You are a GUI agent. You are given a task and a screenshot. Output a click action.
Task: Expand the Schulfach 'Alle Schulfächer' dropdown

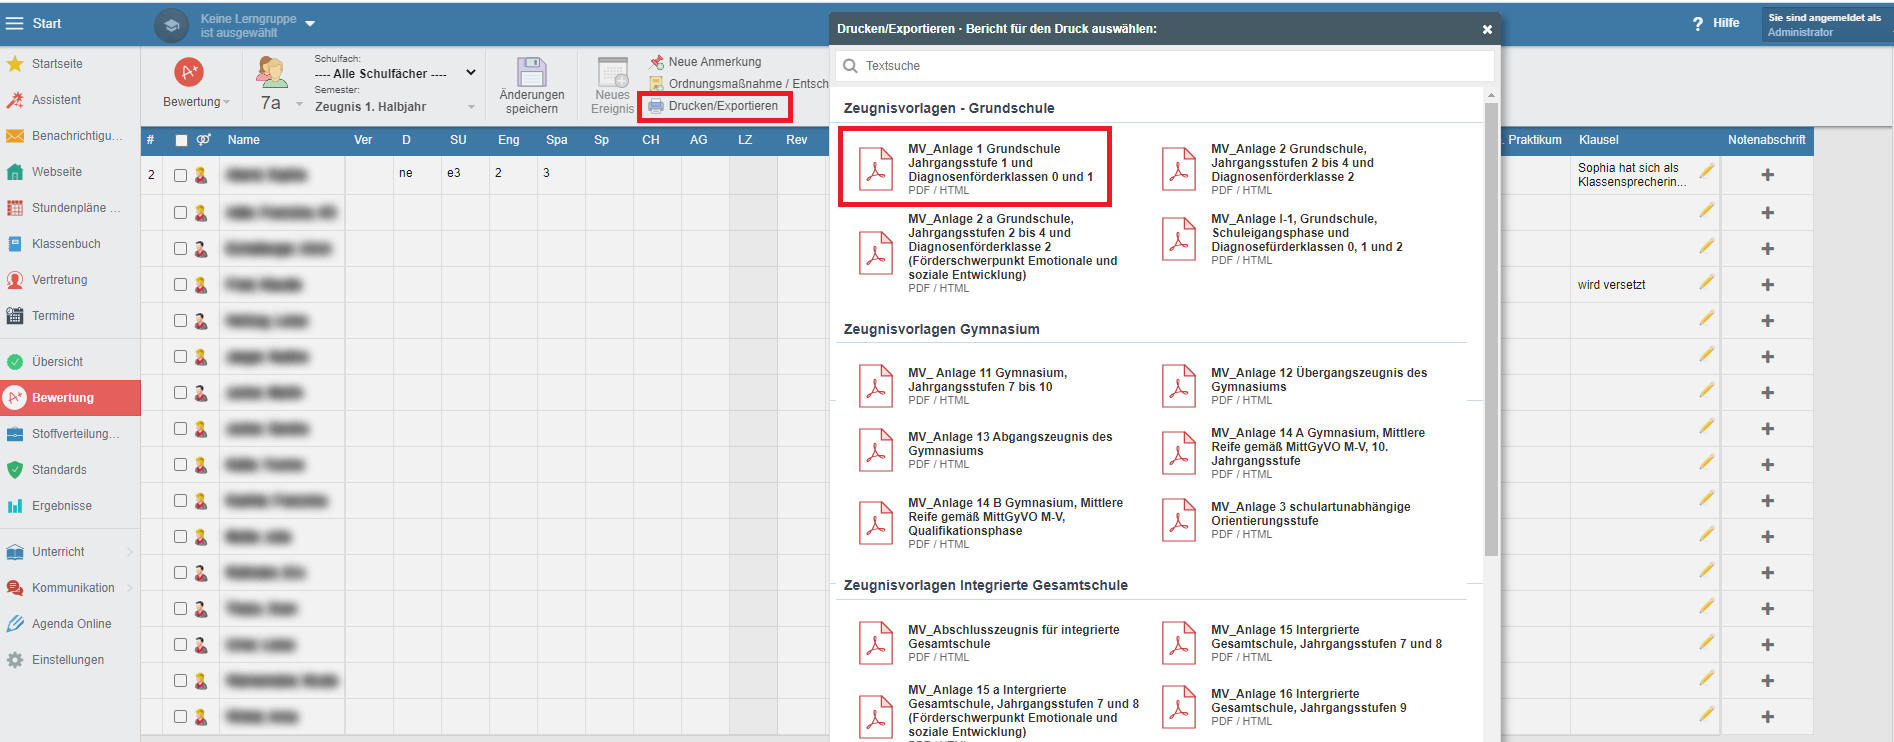click(470, 73)
